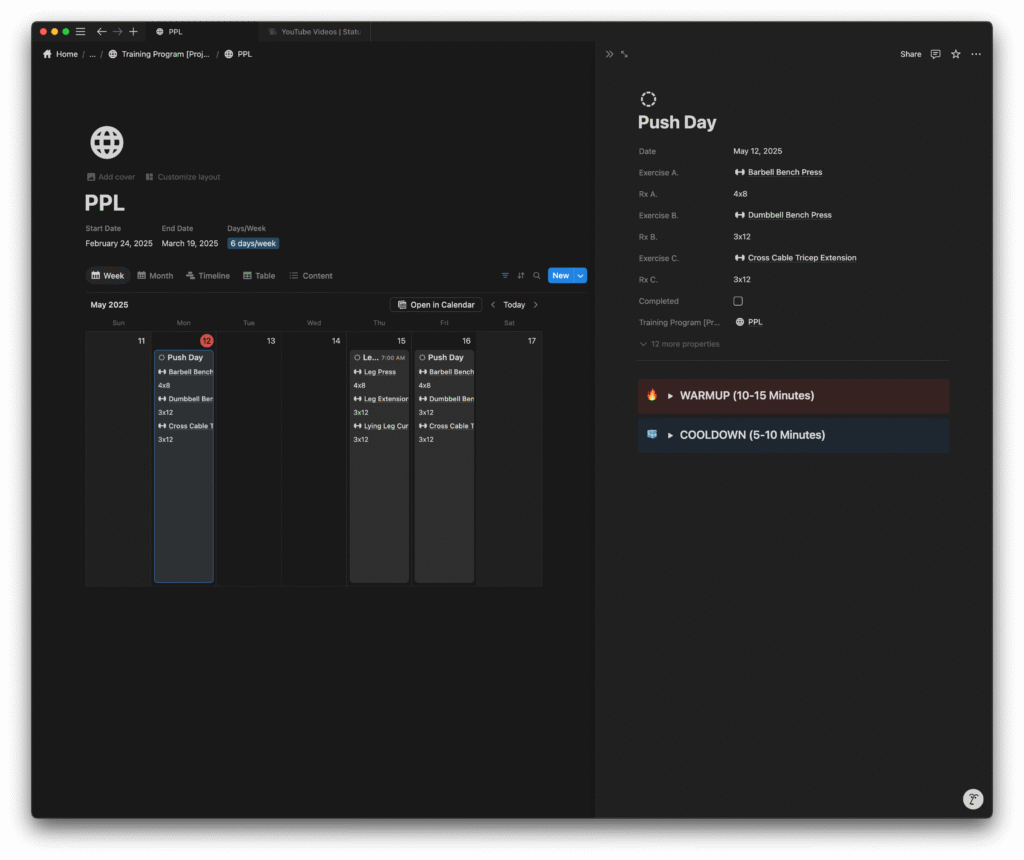The image size is (1024, 860).
Task: Click the Today button
Action: click(514, 305)
